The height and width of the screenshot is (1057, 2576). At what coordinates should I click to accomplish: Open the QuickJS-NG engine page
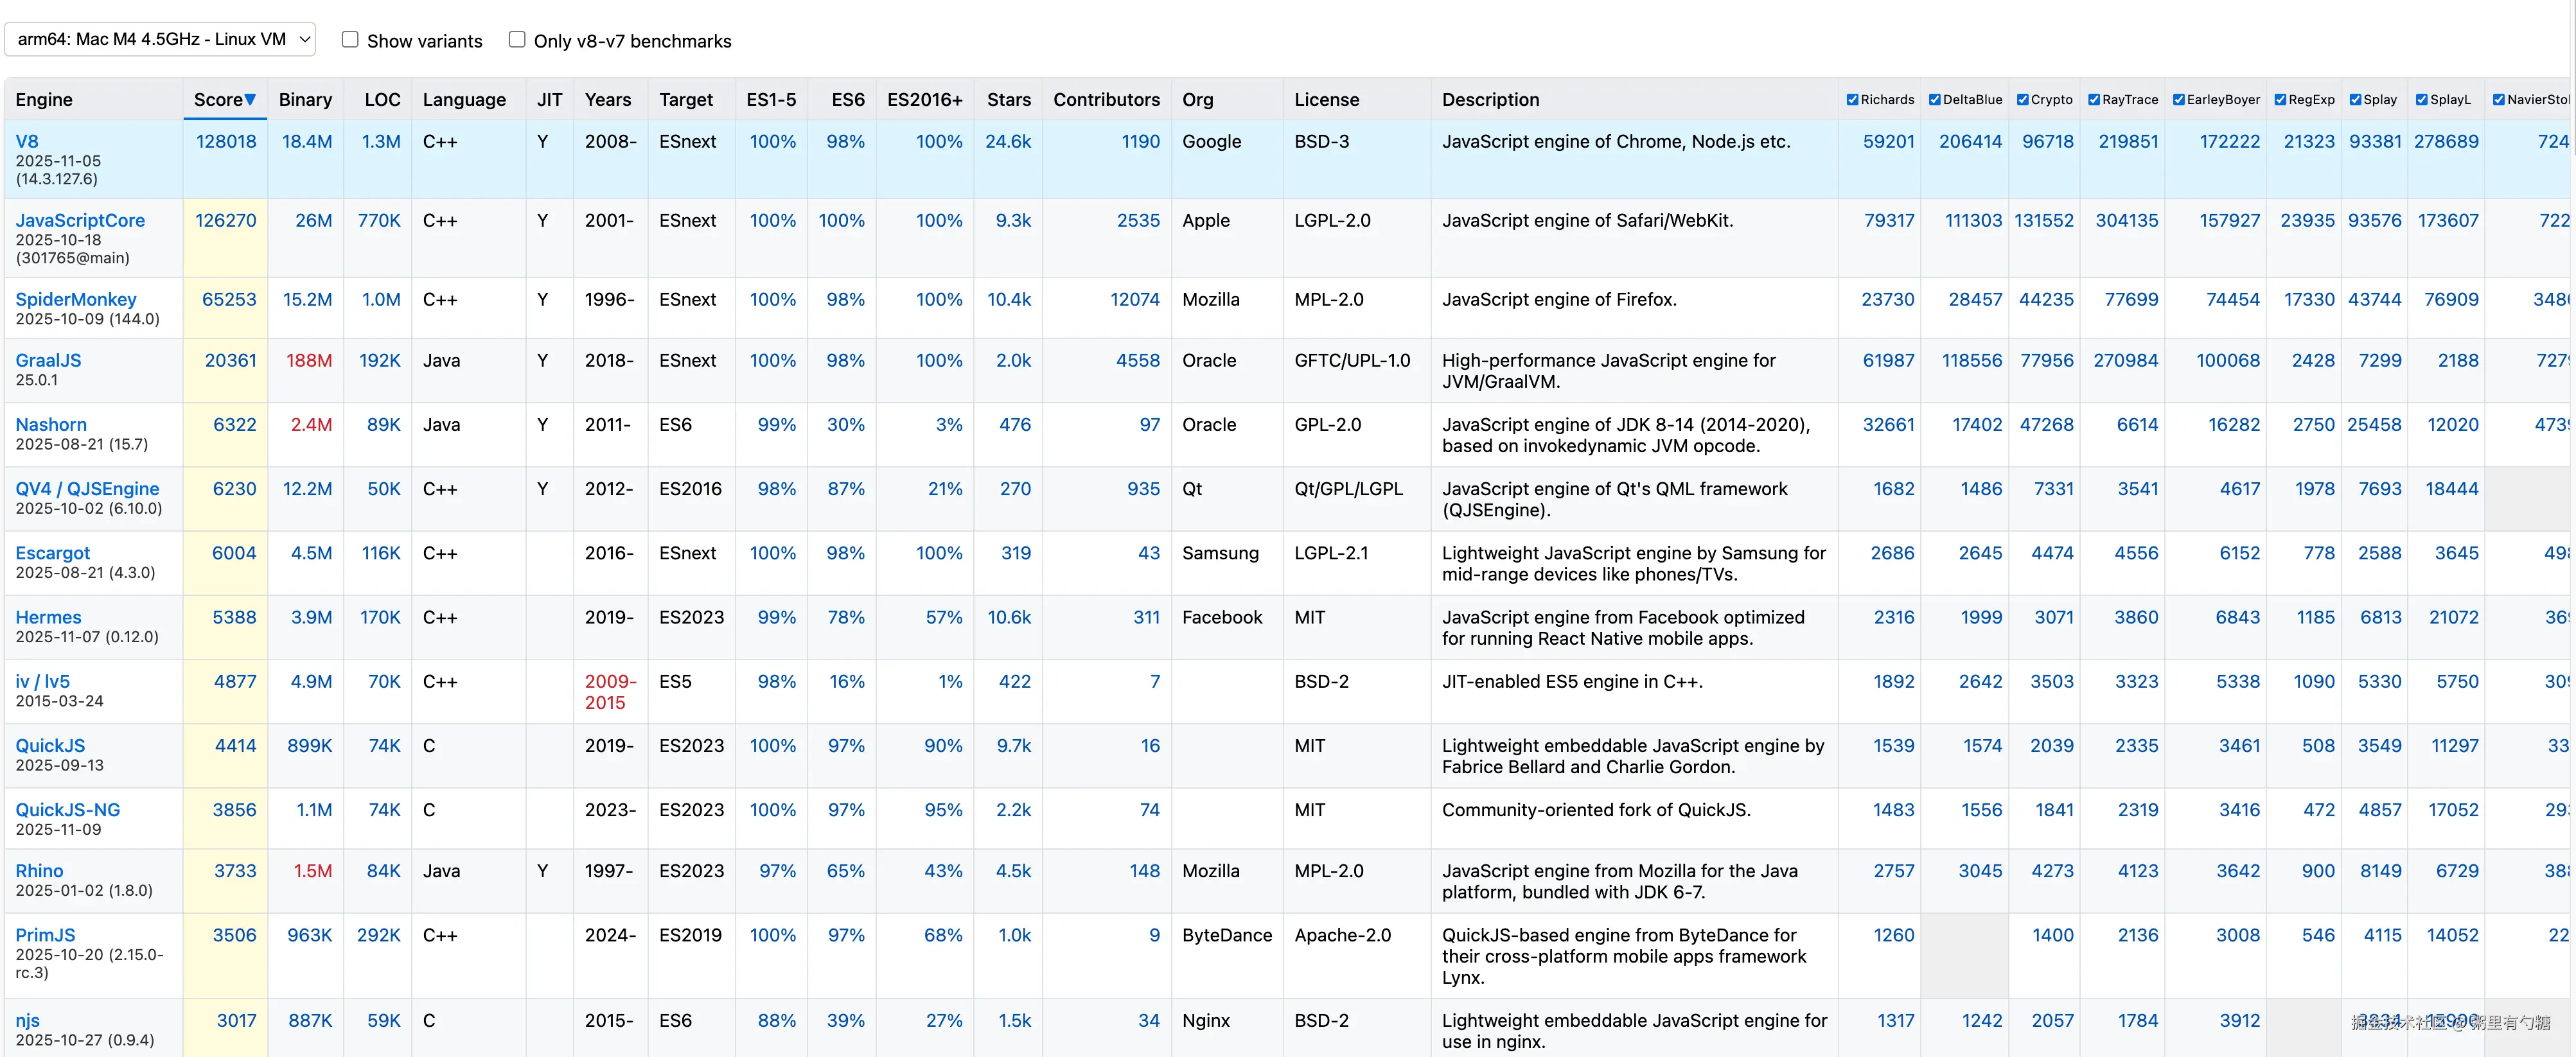(x=67, y=810)
